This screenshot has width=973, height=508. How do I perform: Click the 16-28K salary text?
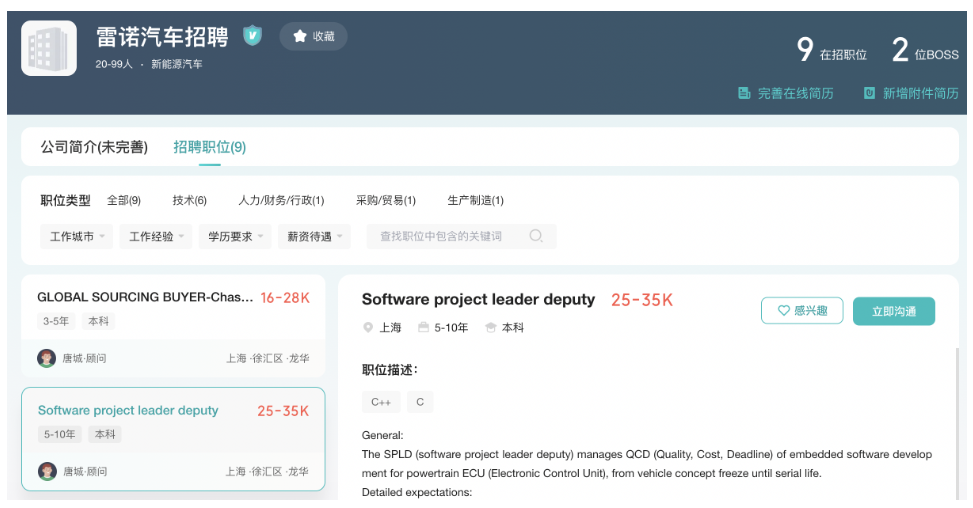point(285,298)
